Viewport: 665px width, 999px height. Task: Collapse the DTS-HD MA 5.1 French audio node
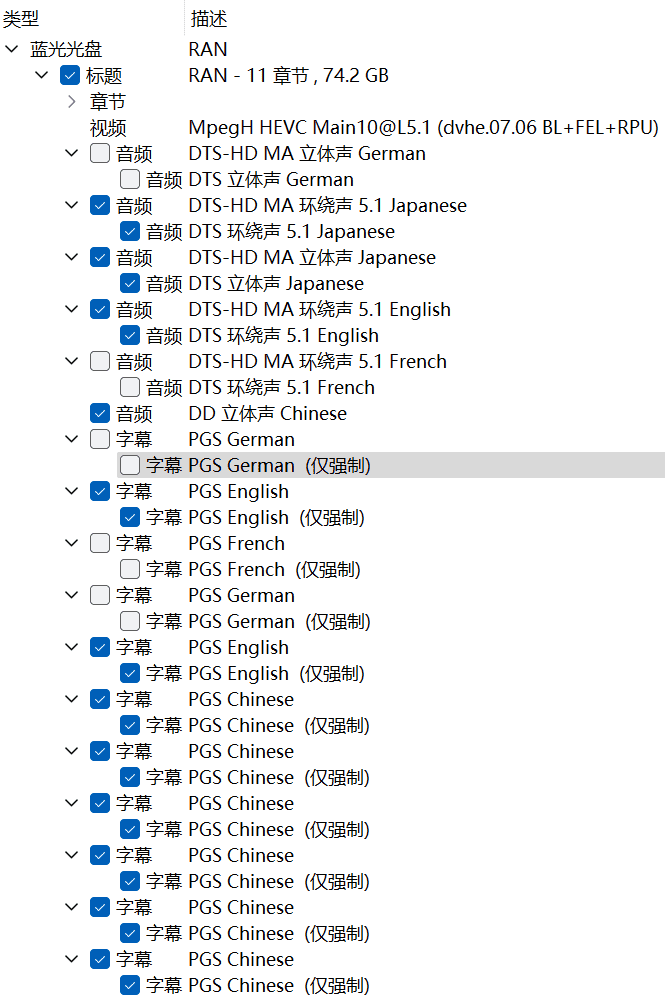pos(71,361)
